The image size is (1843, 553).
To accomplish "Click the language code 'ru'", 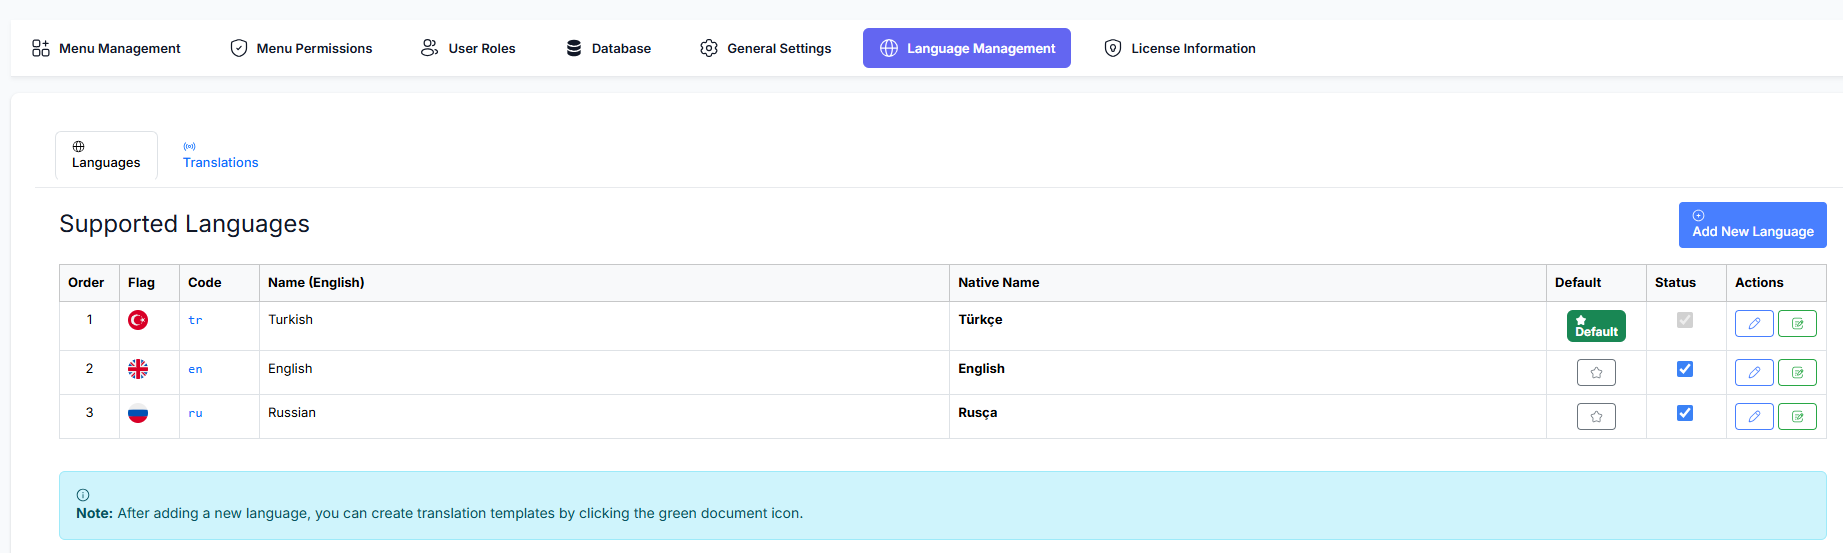I will [x=195, y=414].
